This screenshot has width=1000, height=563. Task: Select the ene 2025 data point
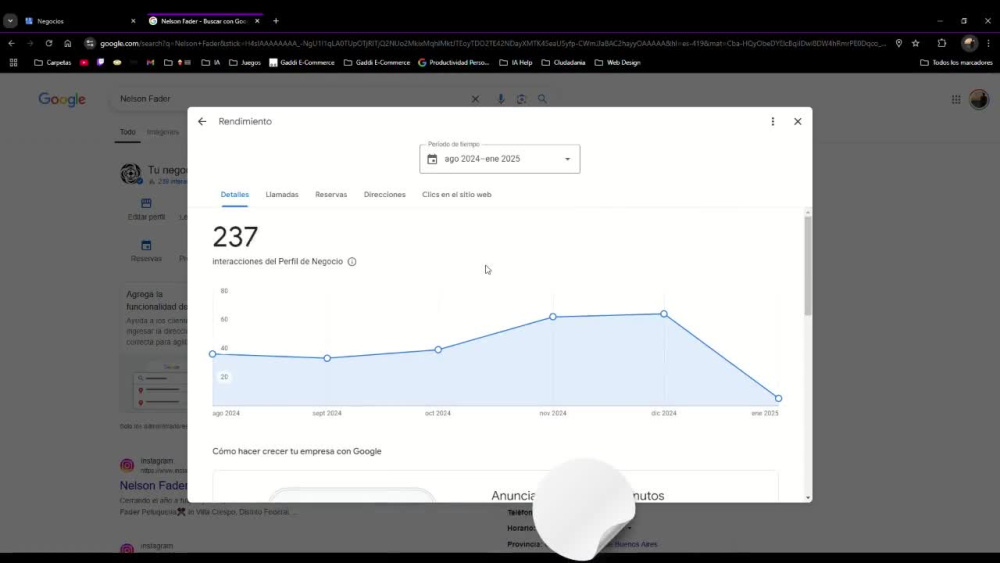[778, 398]
